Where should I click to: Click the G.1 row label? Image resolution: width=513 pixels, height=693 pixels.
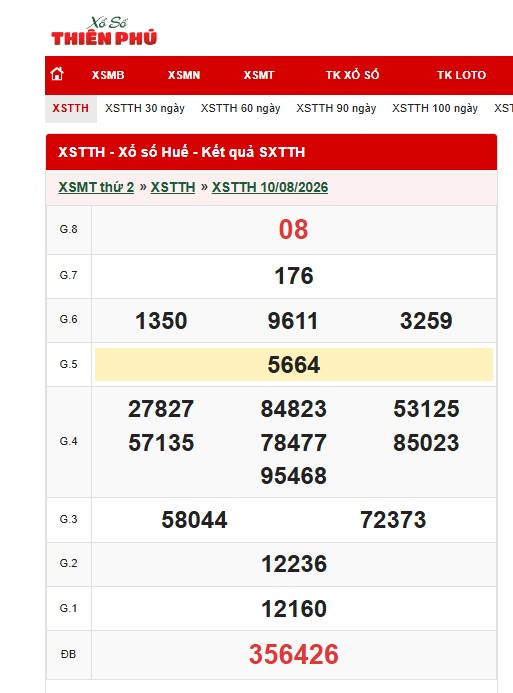(x=68, y=609)
